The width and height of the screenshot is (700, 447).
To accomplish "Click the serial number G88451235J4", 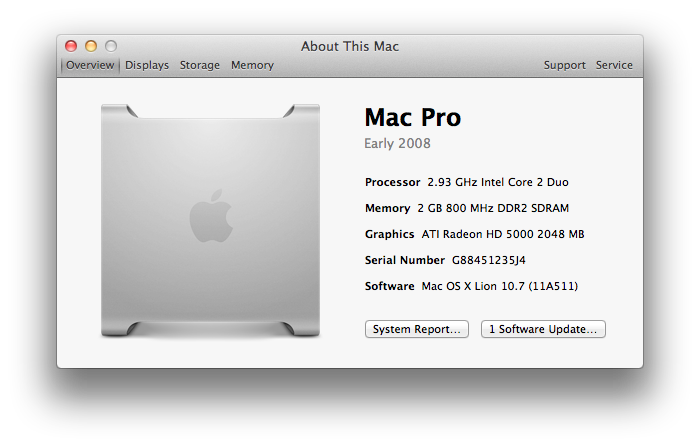I will click(x=489, y=260).
